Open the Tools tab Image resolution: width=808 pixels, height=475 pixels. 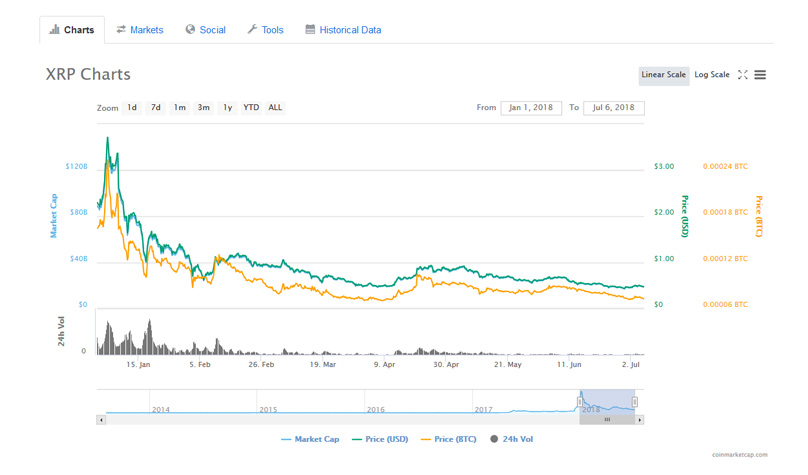pyautogui.click(x=265, y=30)
